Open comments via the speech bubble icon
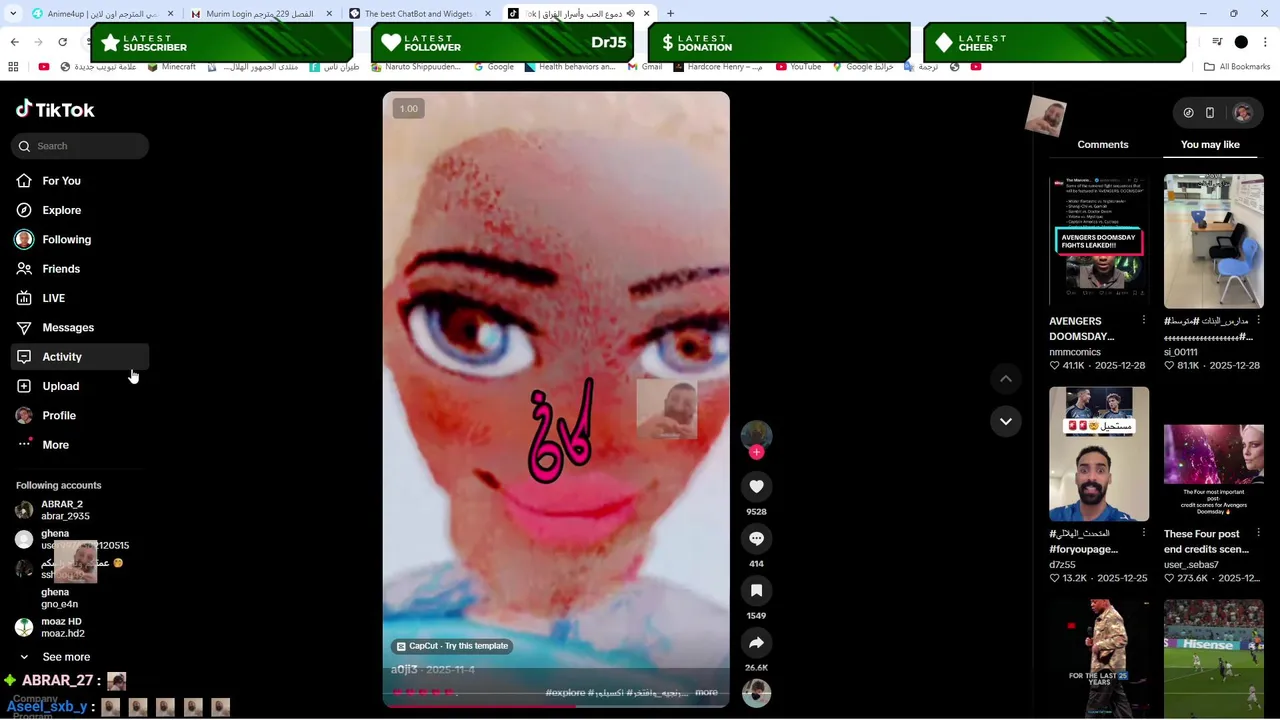The height and width of the screenshot is (720, 1280). 756,538
